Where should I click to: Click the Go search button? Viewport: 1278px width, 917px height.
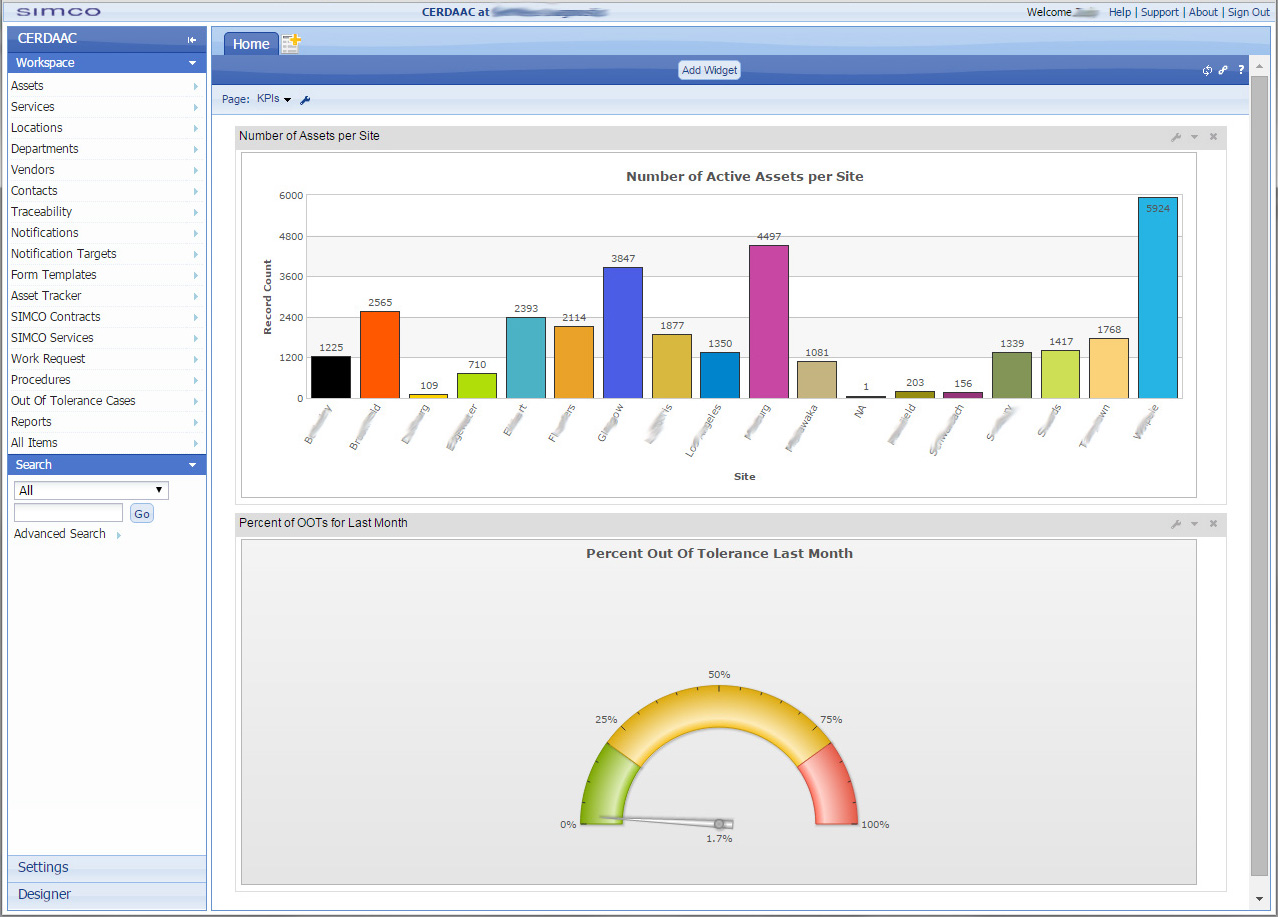click(142, 514)
